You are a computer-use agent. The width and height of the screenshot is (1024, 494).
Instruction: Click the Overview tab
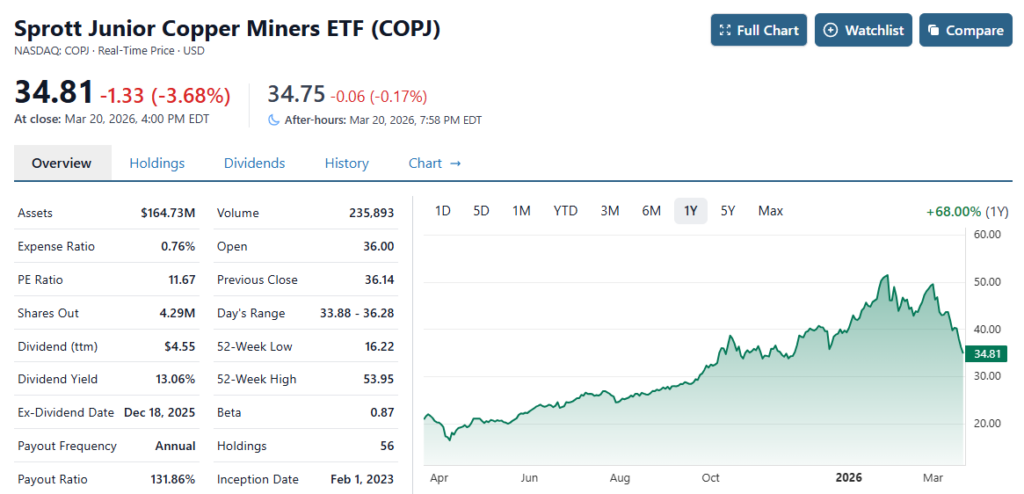click(x=62, y=163)
